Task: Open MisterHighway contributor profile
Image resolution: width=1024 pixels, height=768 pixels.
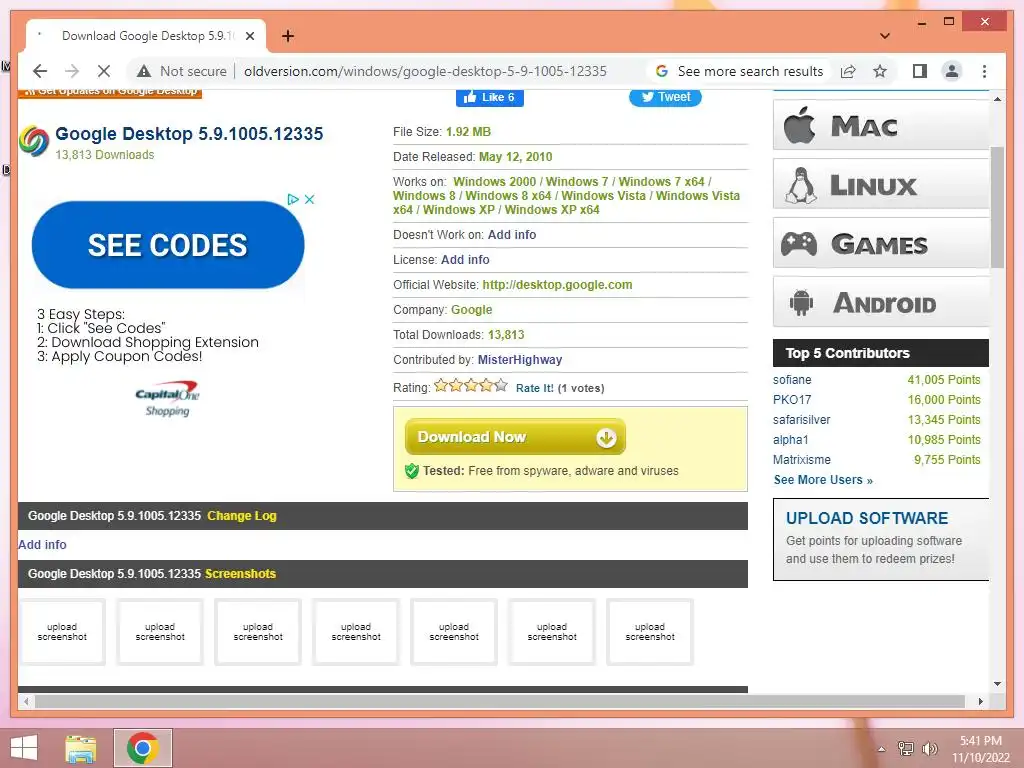Action: pos(520,360)
